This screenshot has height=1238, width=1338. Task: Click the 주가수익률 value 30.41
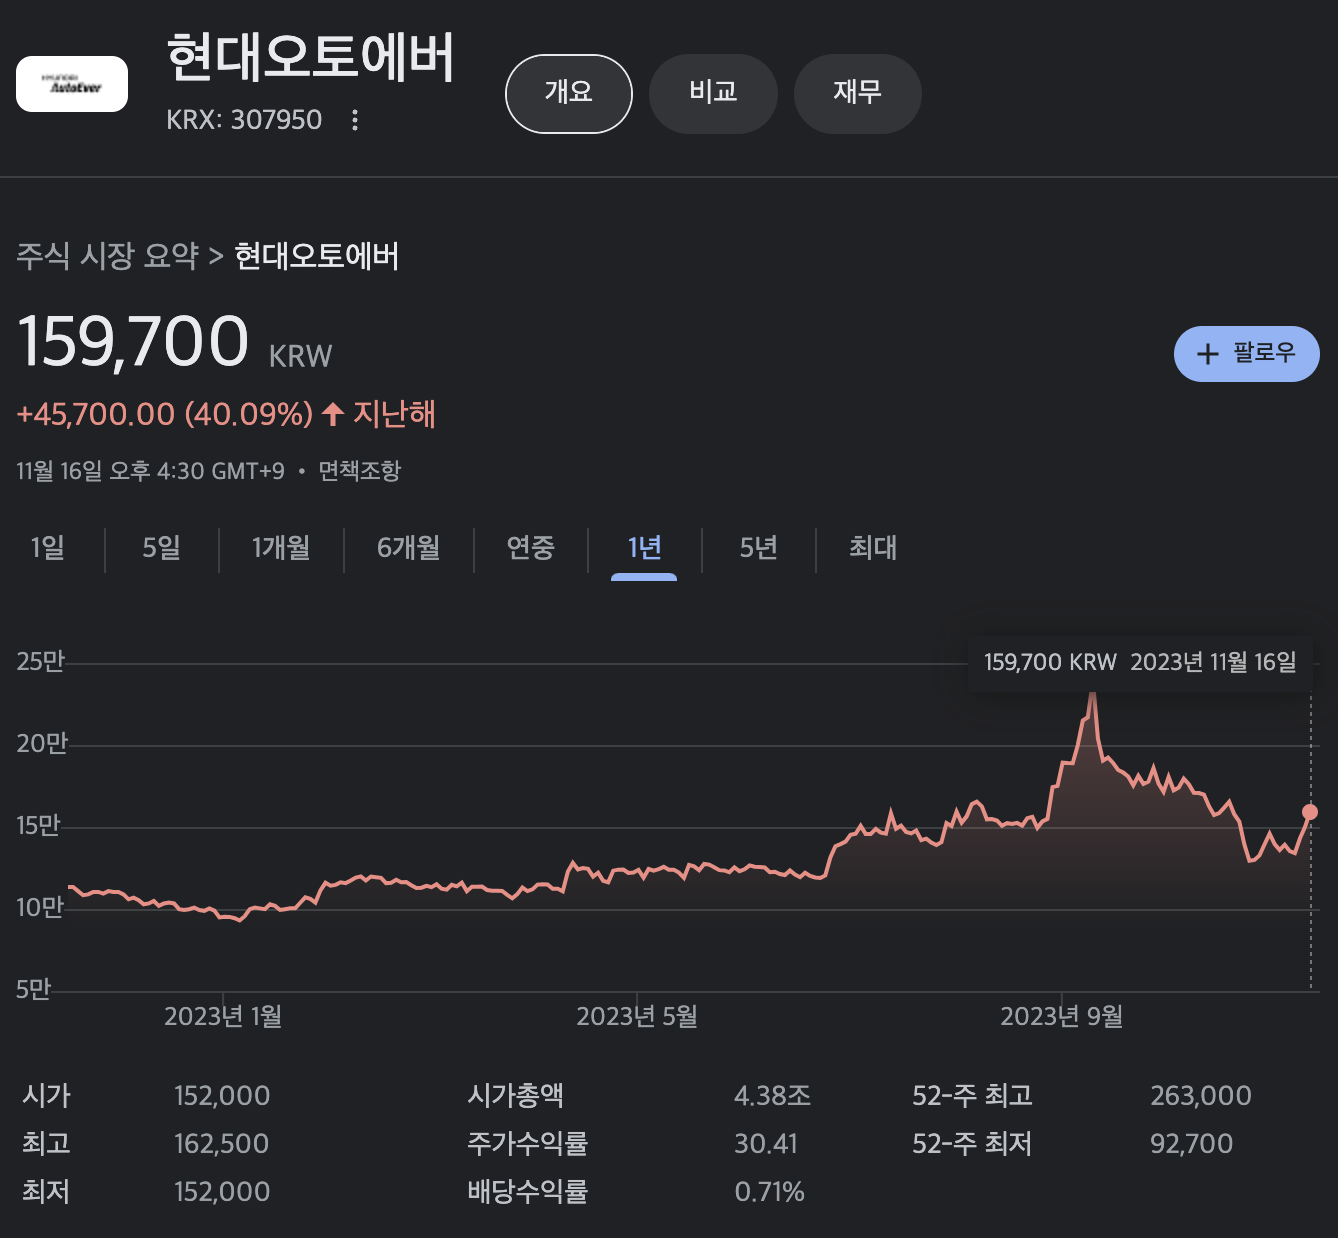tap(766, 1144)
